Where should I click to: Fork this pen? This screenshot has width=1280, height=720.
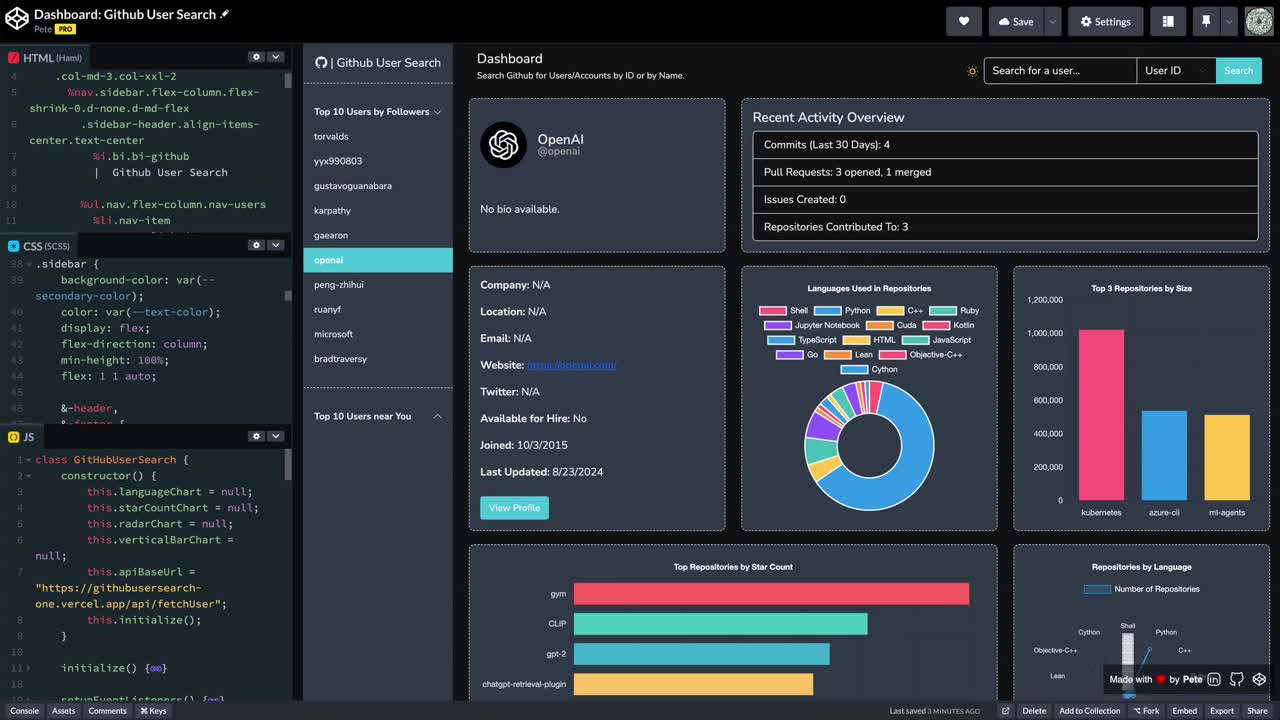point(1147,711)
